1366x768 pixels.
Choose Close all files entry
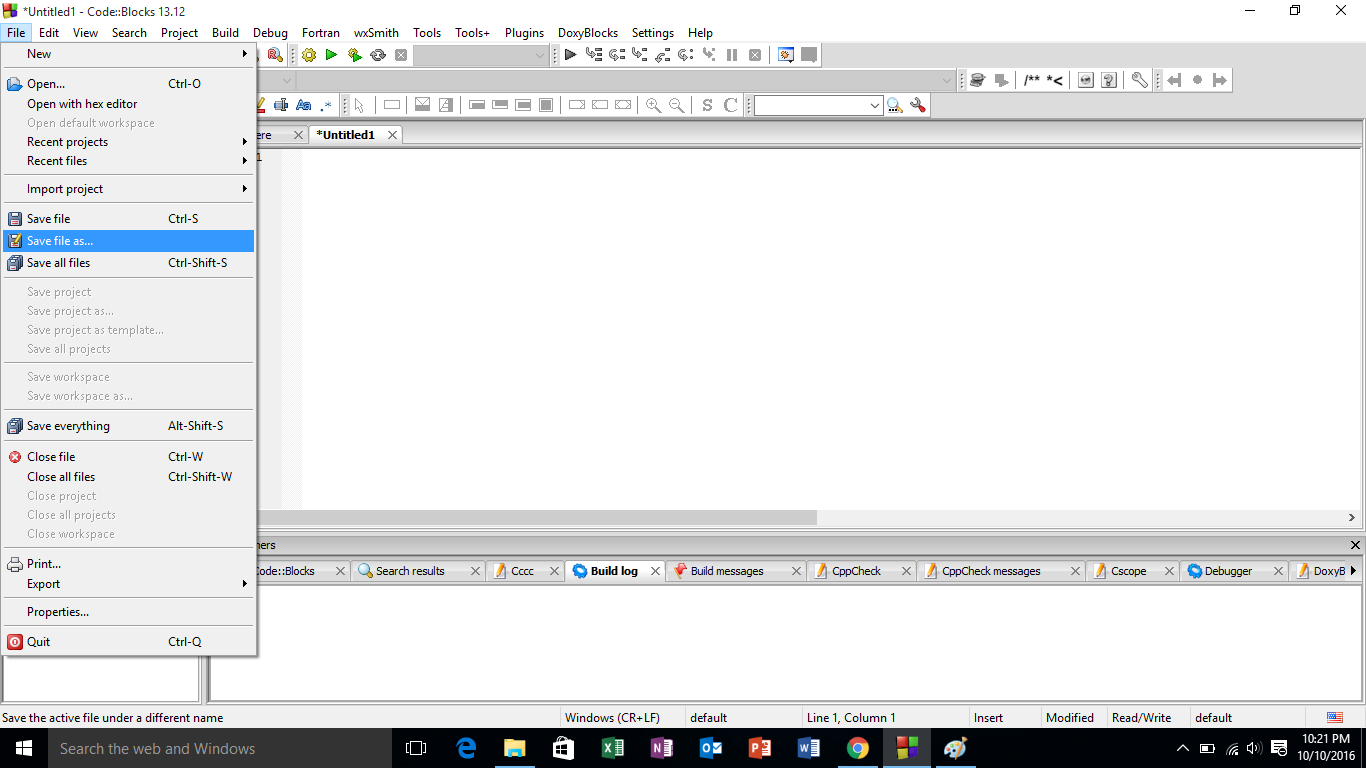[128, 477]
